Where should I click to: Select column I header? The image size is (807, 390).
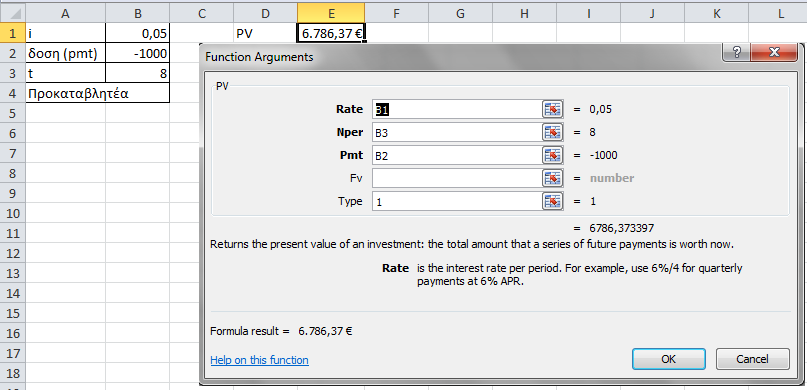tap(588, 13)
